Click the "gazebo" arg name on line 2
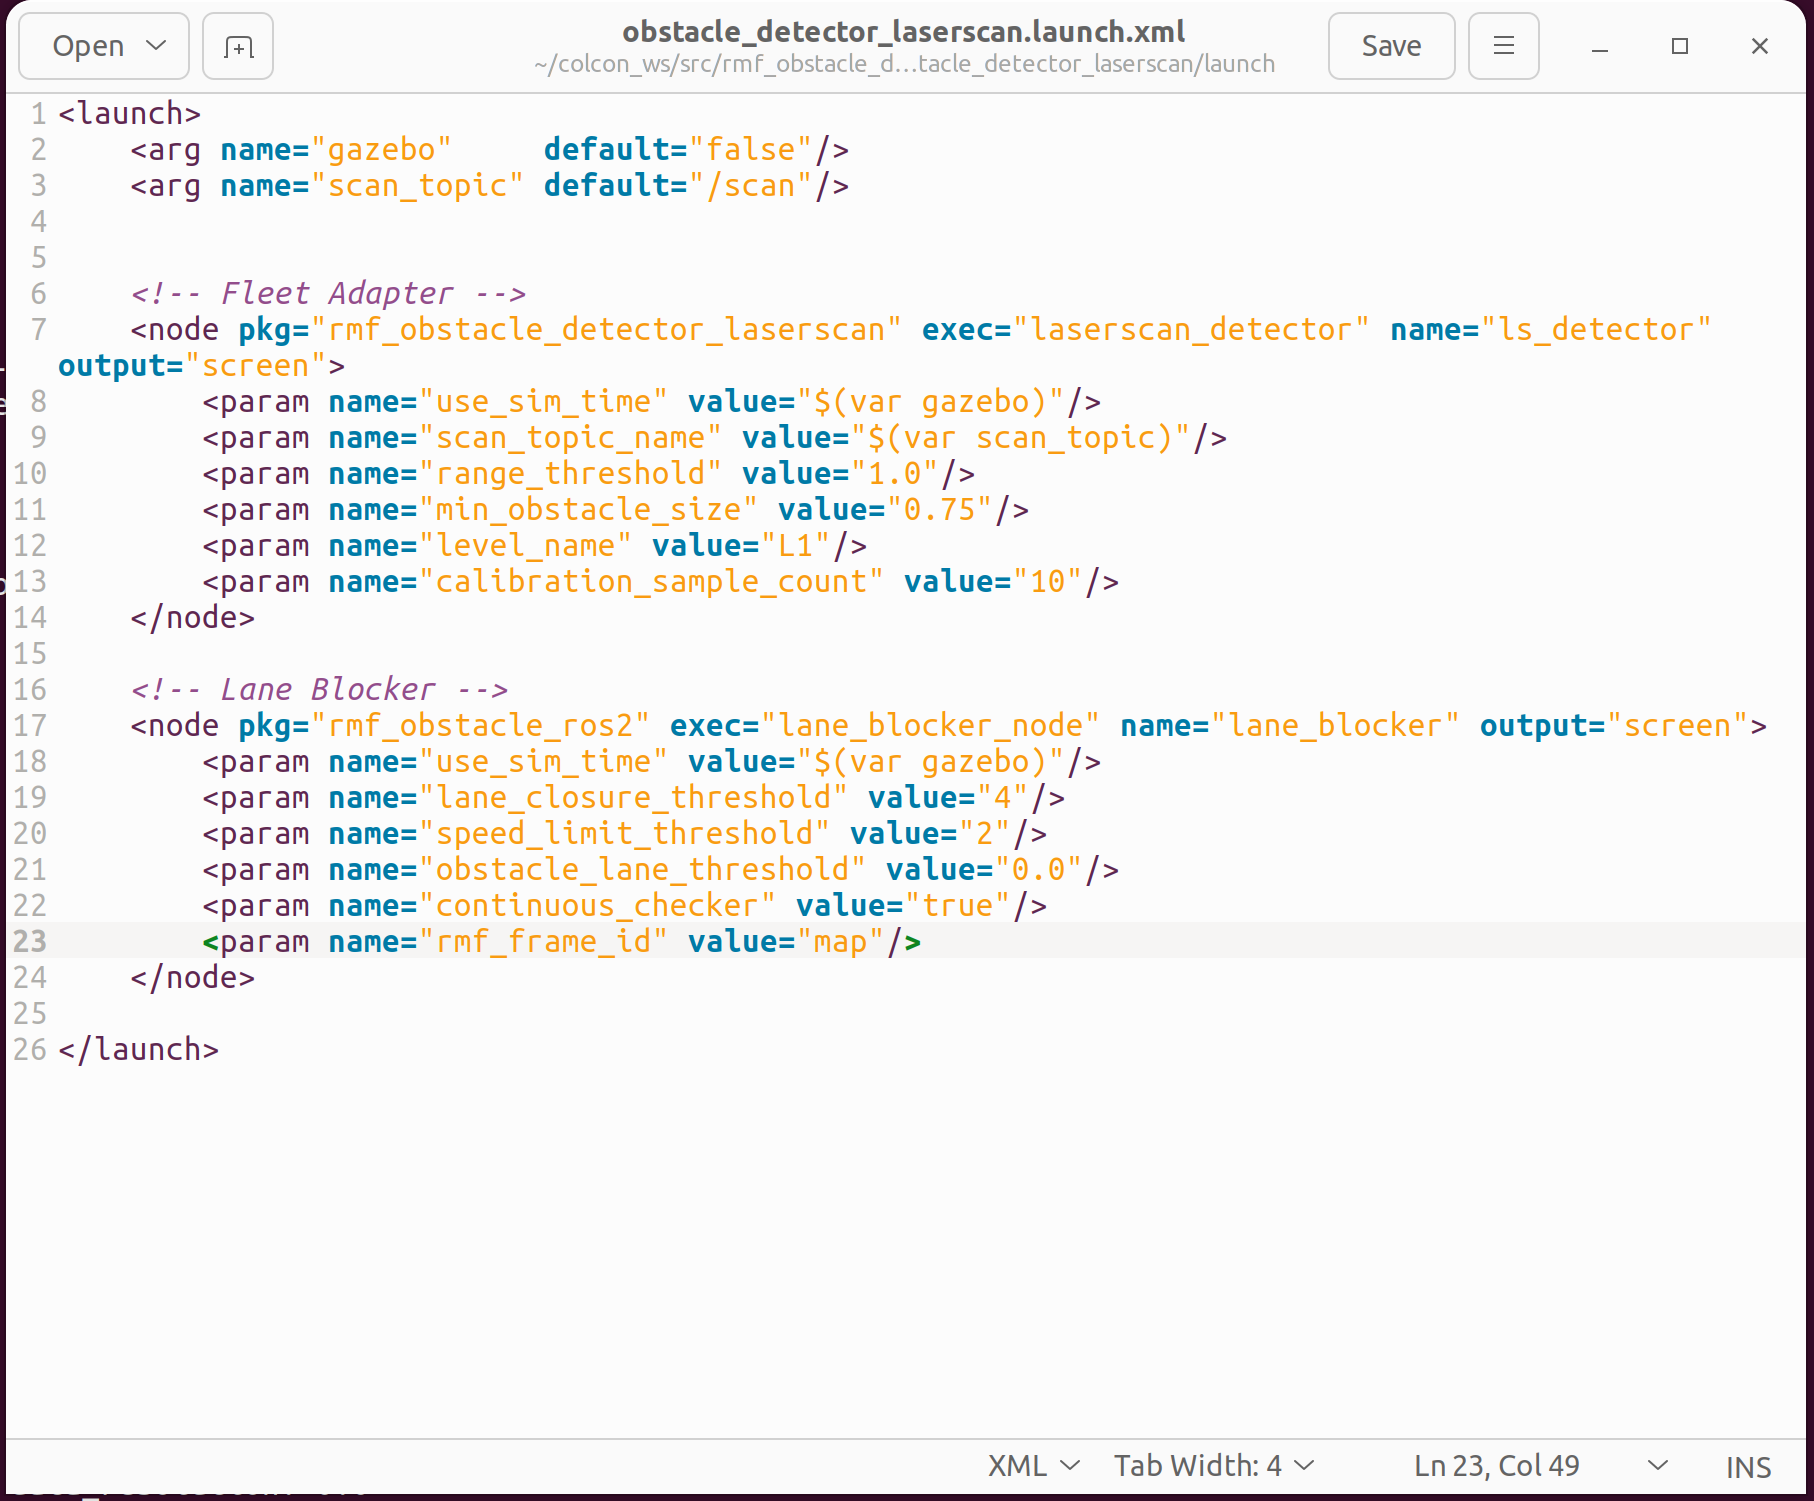The width and height of the screenshot is (1814, 1501). pos(381,149)
